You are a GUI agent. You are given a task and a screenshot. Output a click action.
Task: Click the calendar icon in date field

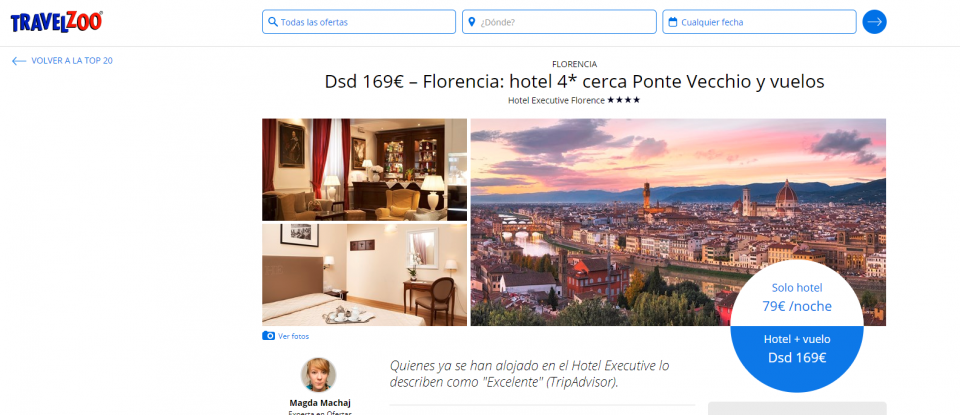[x=672, y=22]
